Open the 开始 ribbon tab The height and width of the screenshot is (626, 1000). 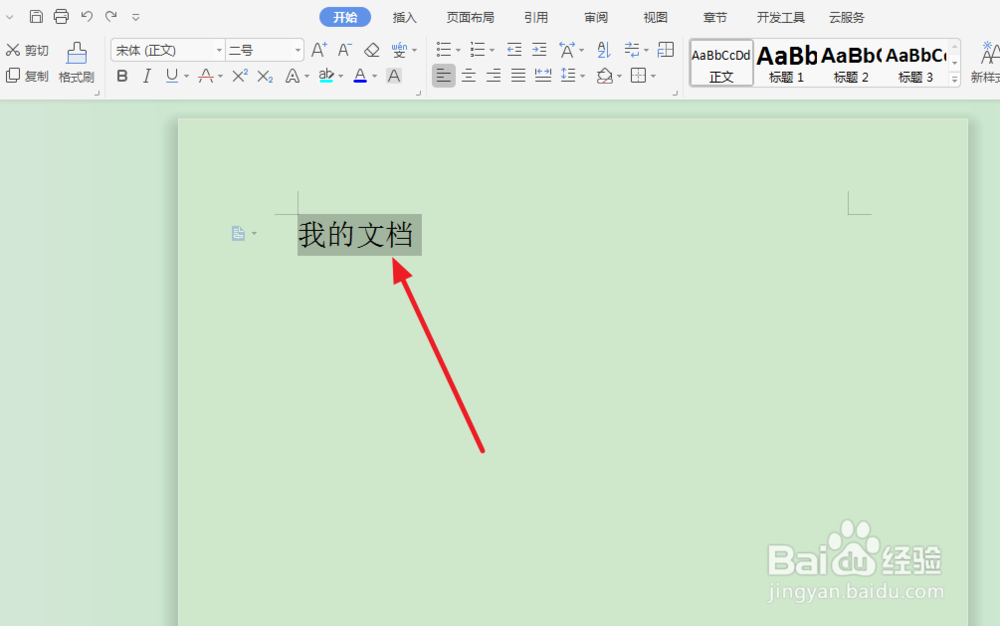(x=345, y=17)
